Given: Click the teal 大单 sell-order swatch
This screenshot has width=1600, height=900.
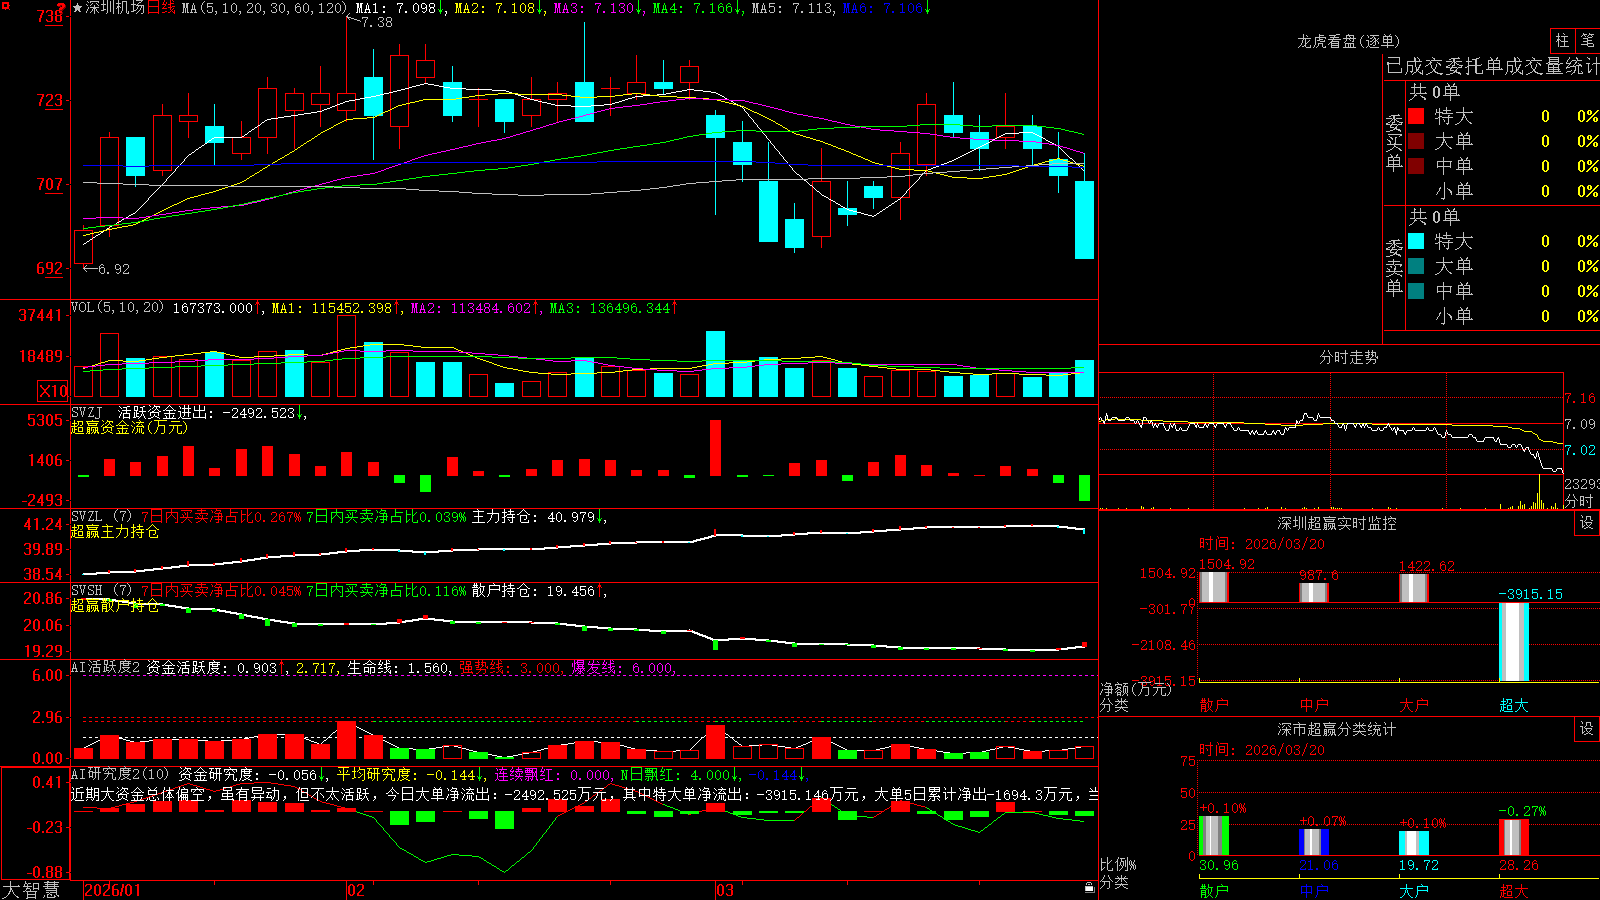Looking at the screenshot, I should point(1416,266).
